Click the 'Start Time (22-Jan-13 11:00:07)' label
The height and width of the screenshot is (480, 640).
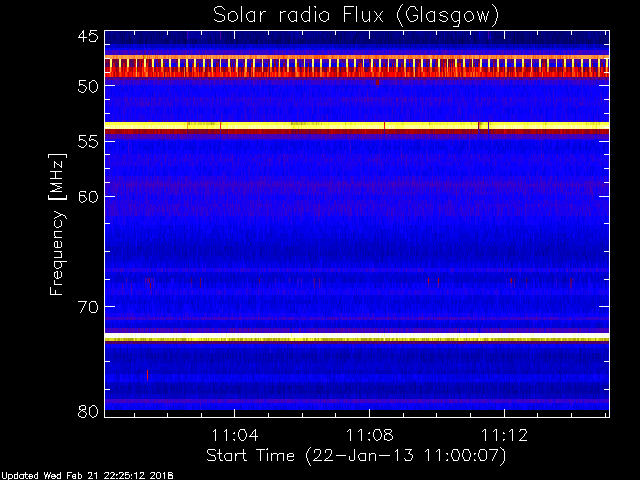(356, 456)
